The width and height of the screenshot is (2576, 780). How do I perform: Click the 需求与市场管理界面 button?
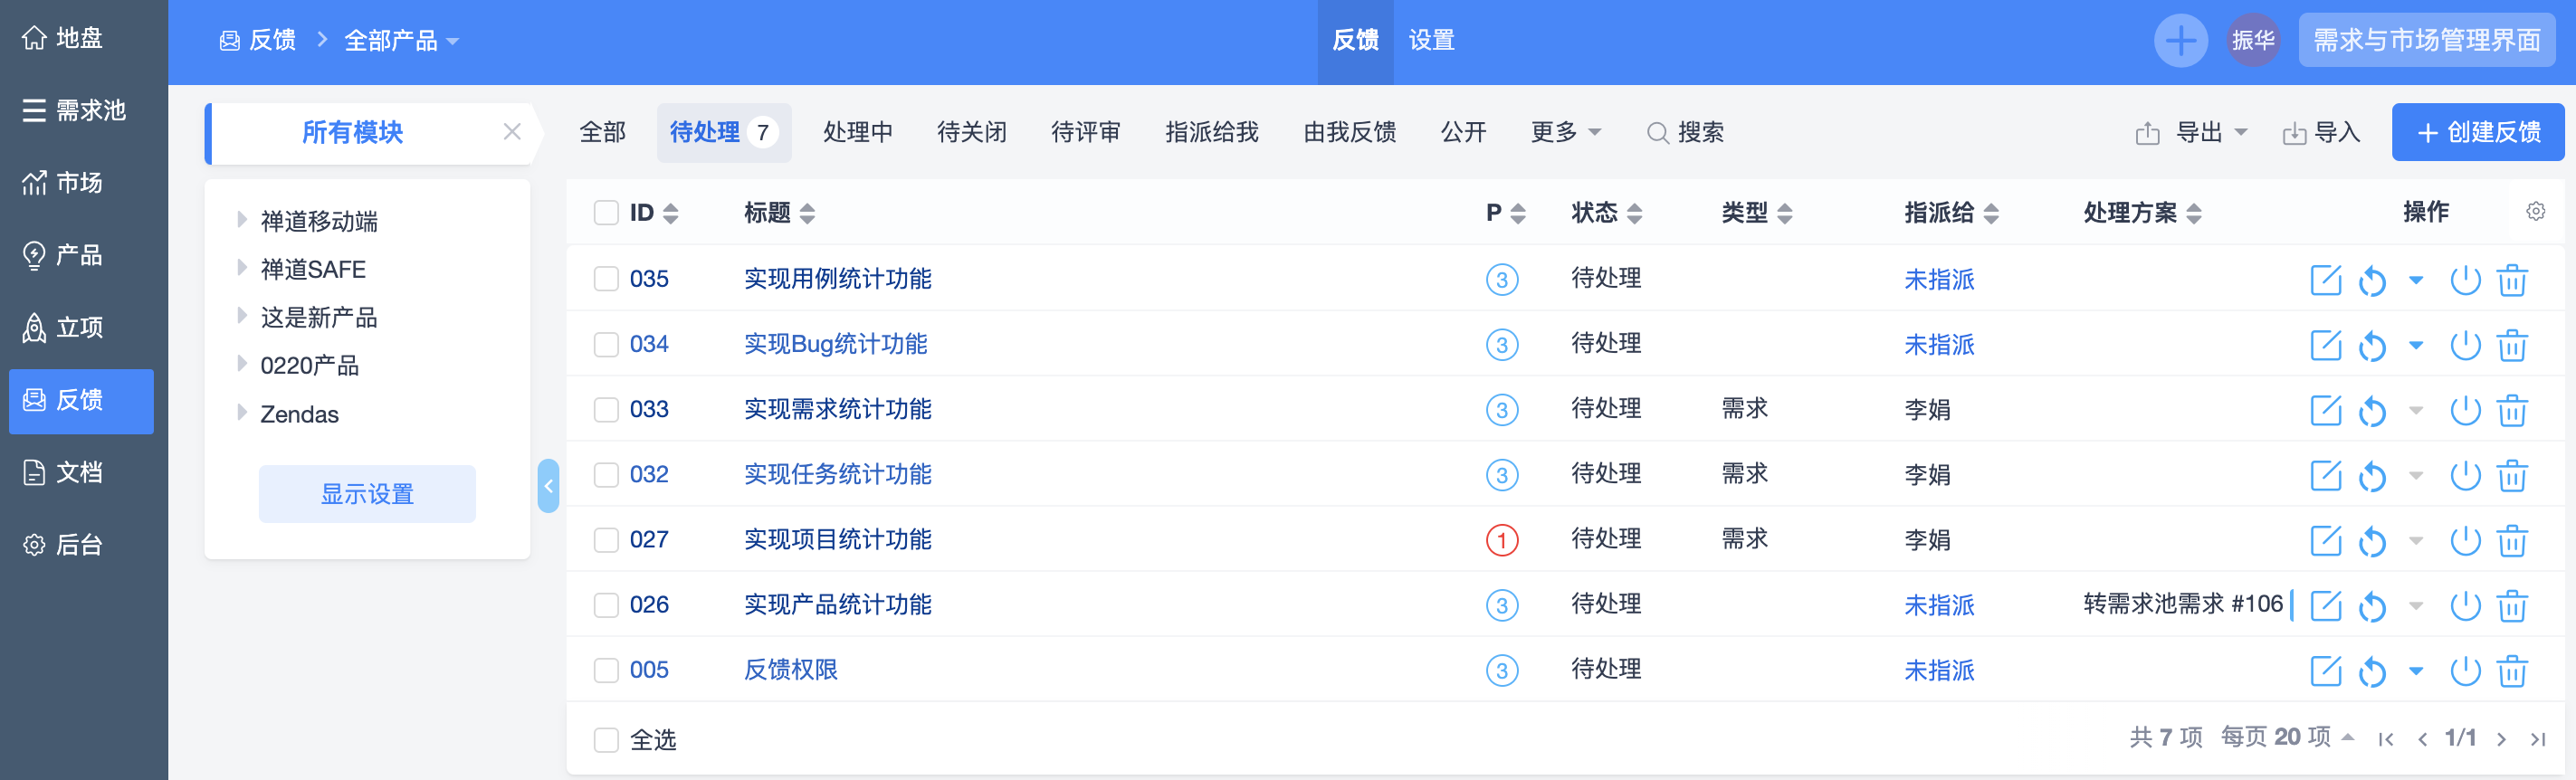tap(2426, 41)
